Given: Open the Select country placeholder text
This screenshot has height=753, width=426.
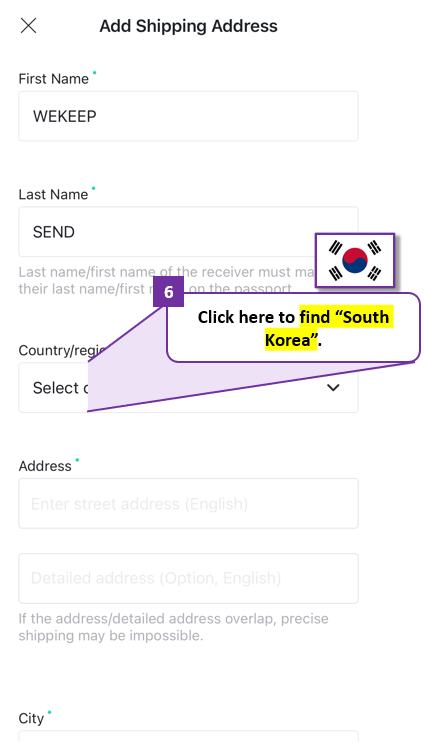Looking at the screenshot, I should click(x=60, y=388).
